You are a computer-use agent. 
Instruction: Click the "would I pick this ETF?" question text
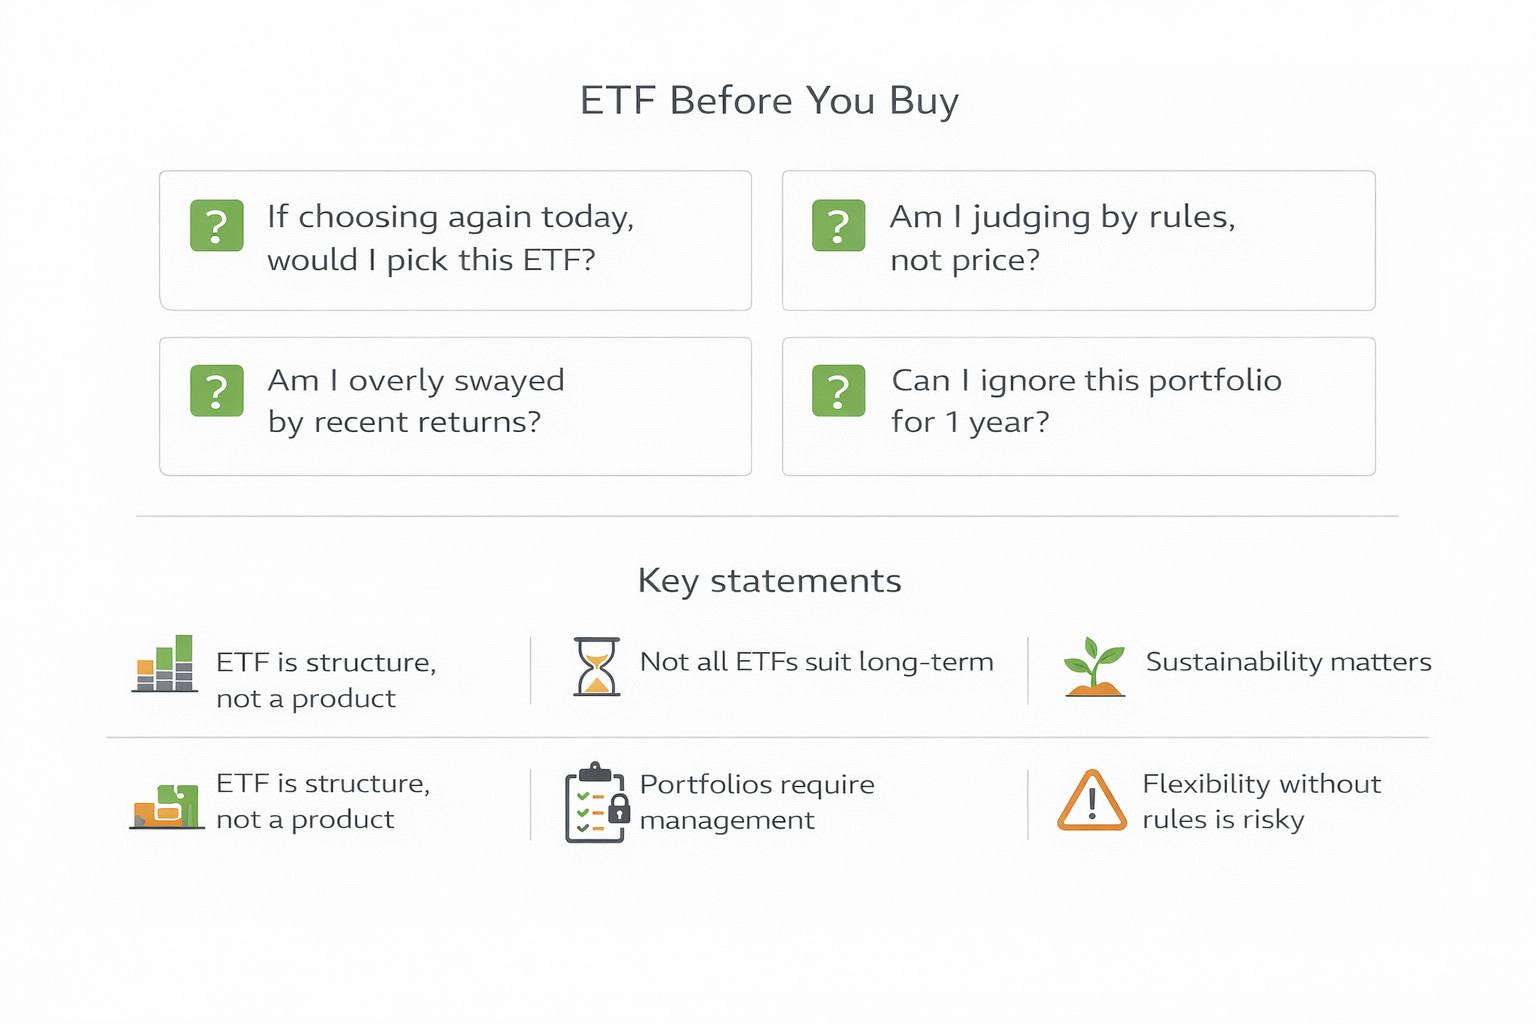(431, 260)
